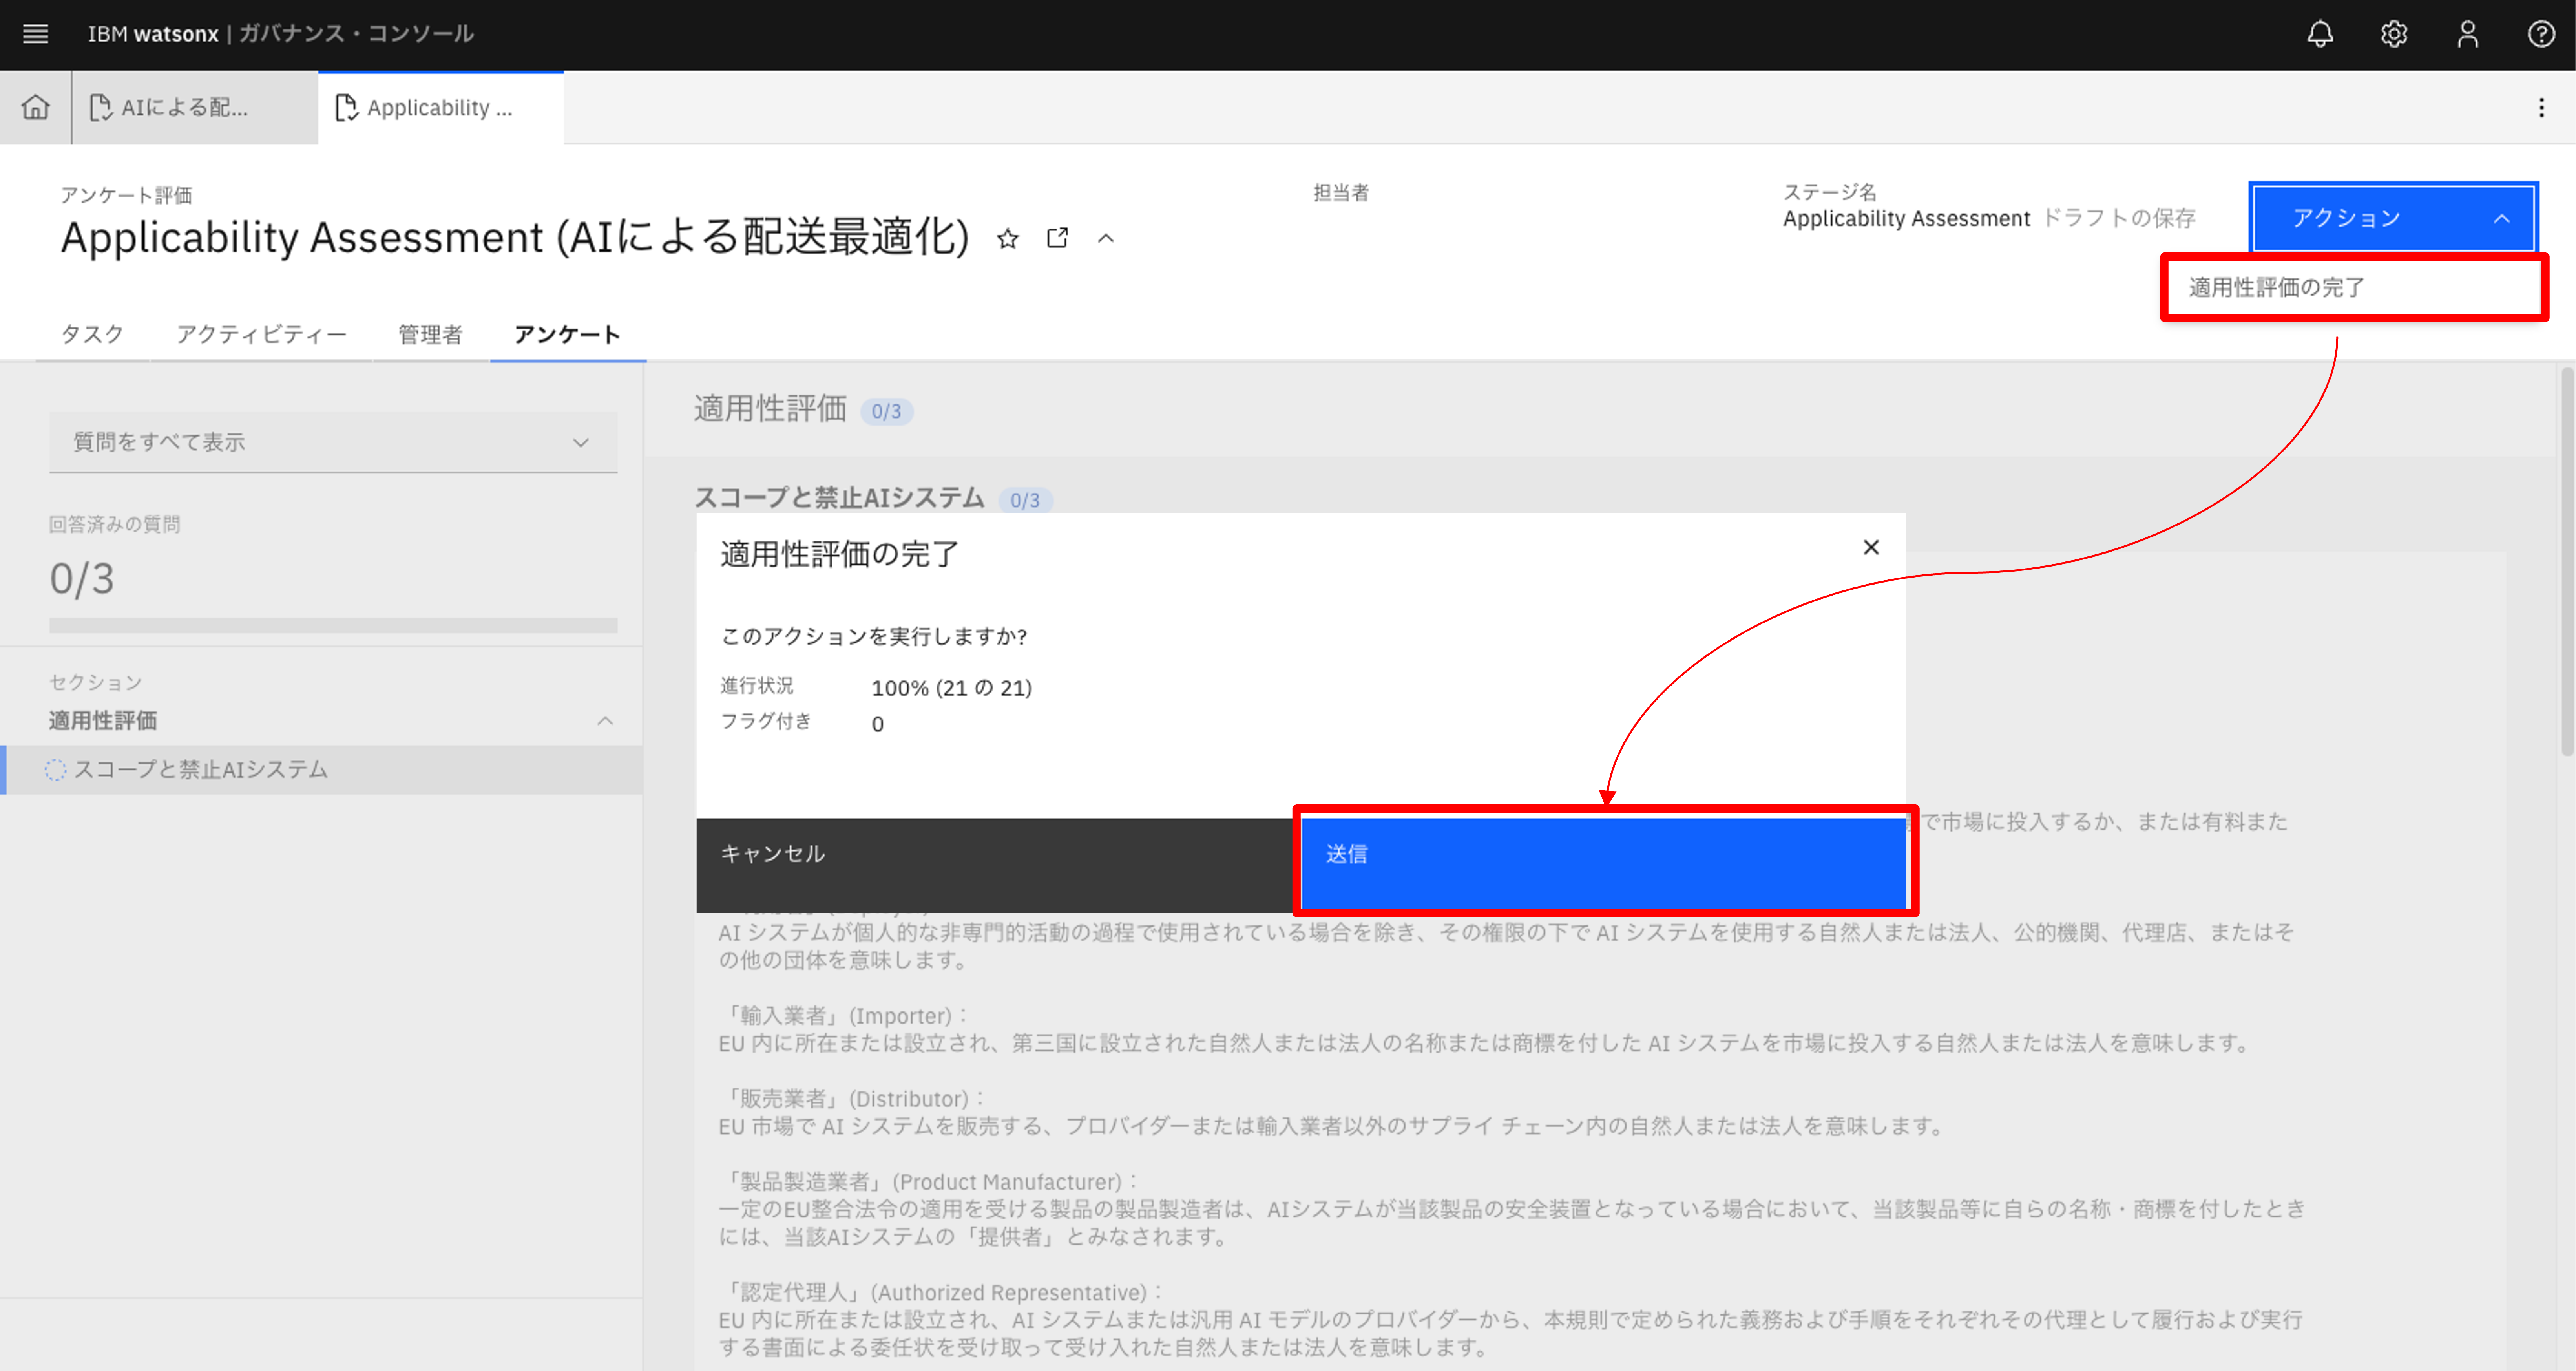This screenshot has height=1371, width=2576.
Task: Open the settings gear menu
Action: pyautogui.click(x=2394, y=34)
